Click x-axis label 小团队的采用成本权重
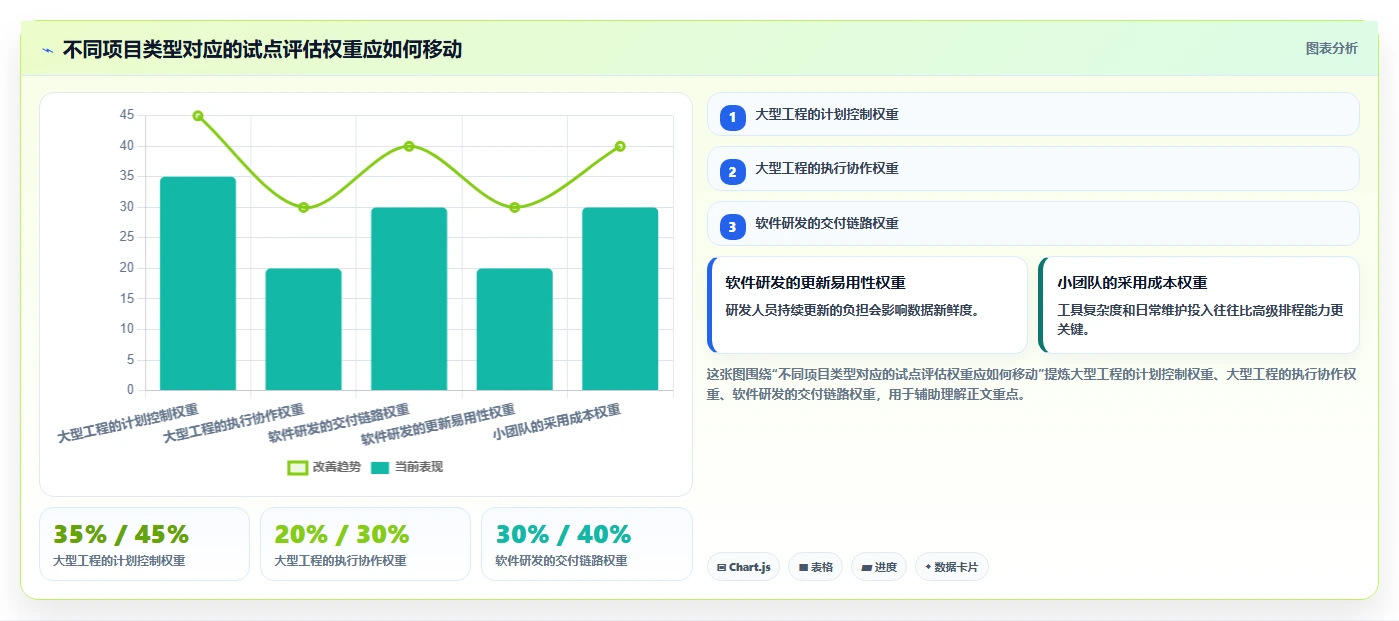The image size is (1399, 621). 557,423
